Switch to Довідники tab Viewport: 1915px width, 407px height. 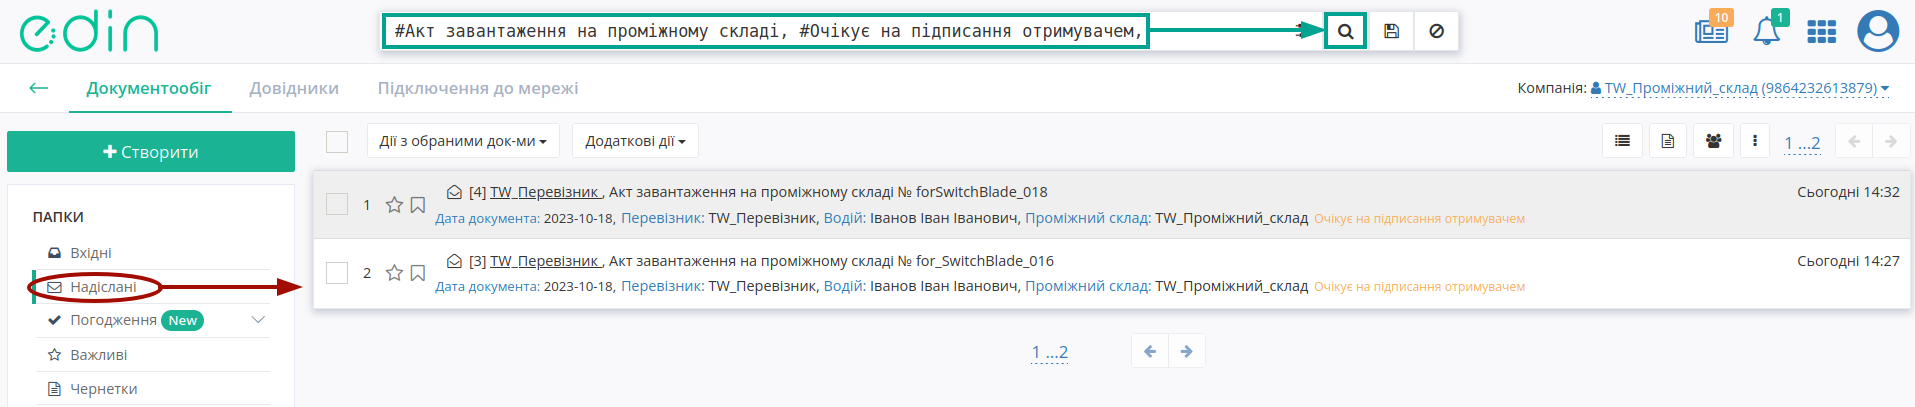[x=294, y=88]
